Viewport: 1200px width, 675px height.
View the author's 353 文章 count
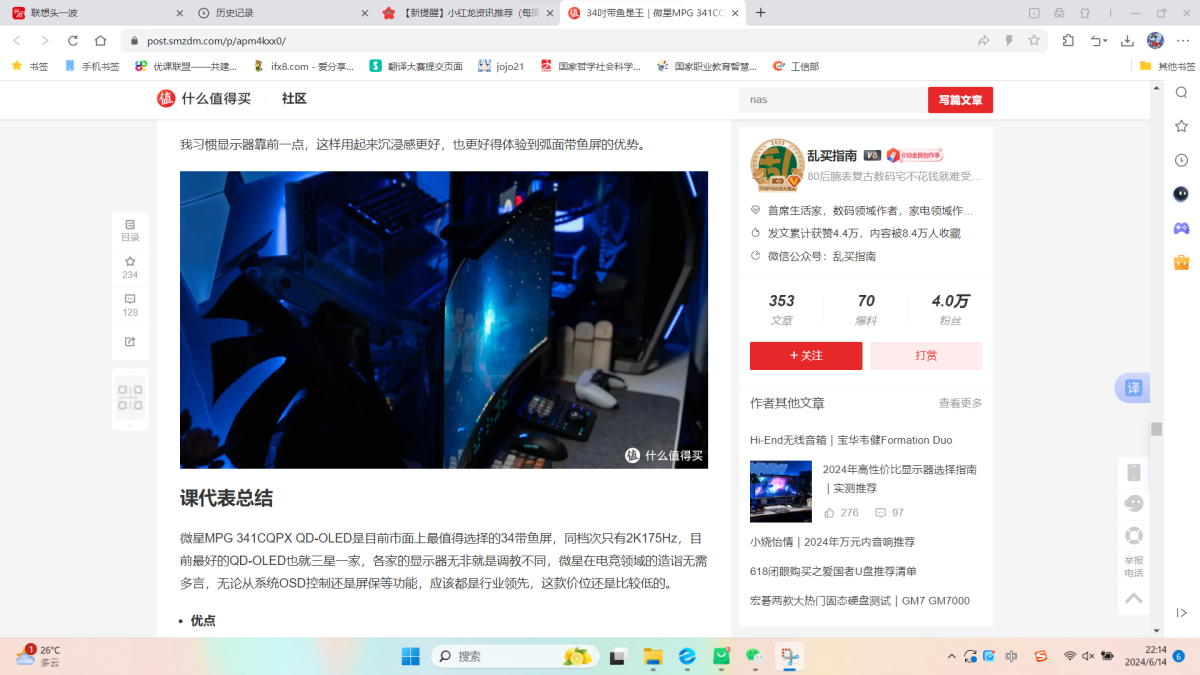(x=781, y=310)
